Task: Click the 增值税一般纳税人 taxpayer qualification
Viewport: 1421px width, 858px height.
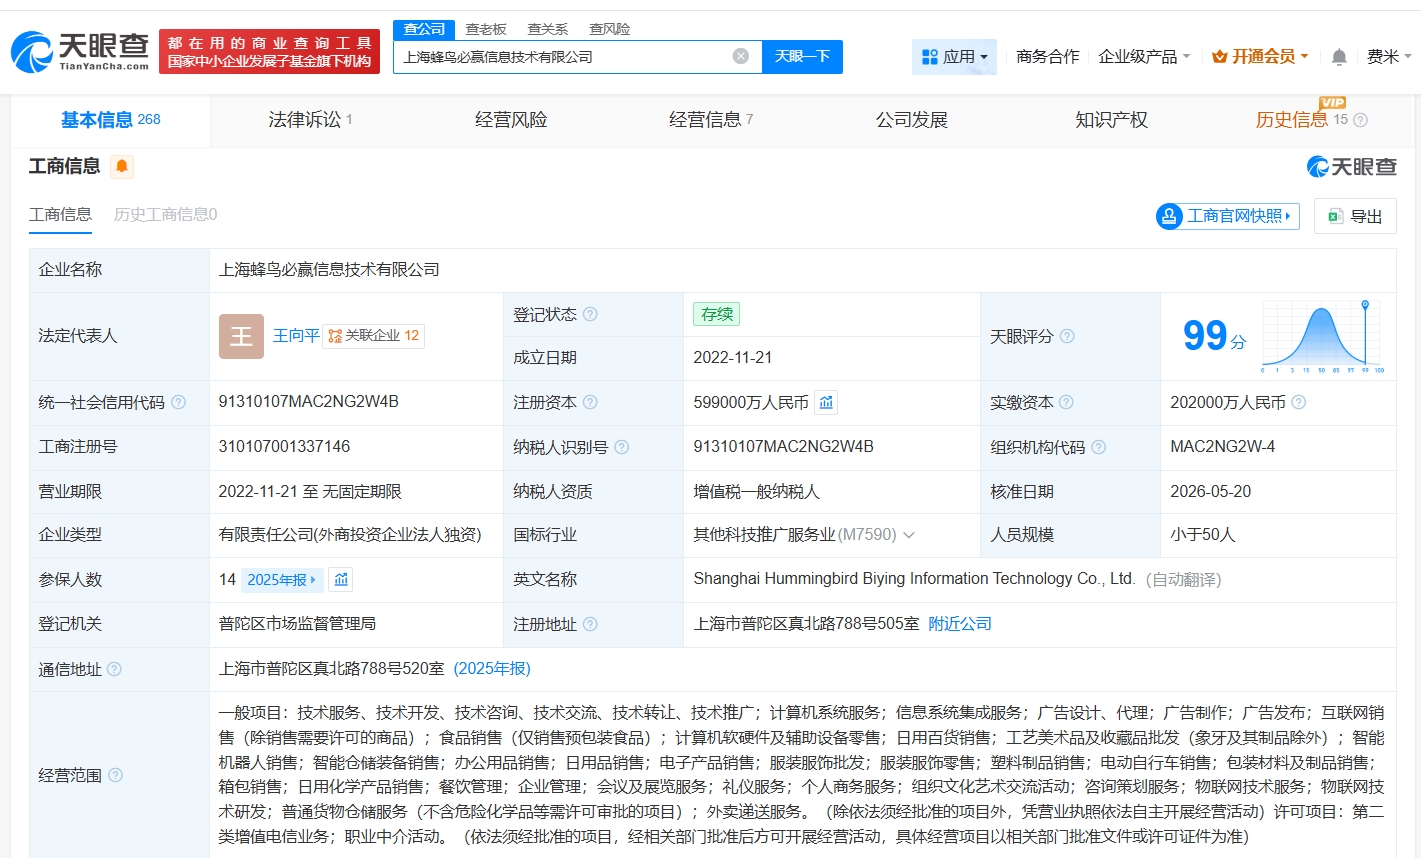Action: [x=756, y=491]
